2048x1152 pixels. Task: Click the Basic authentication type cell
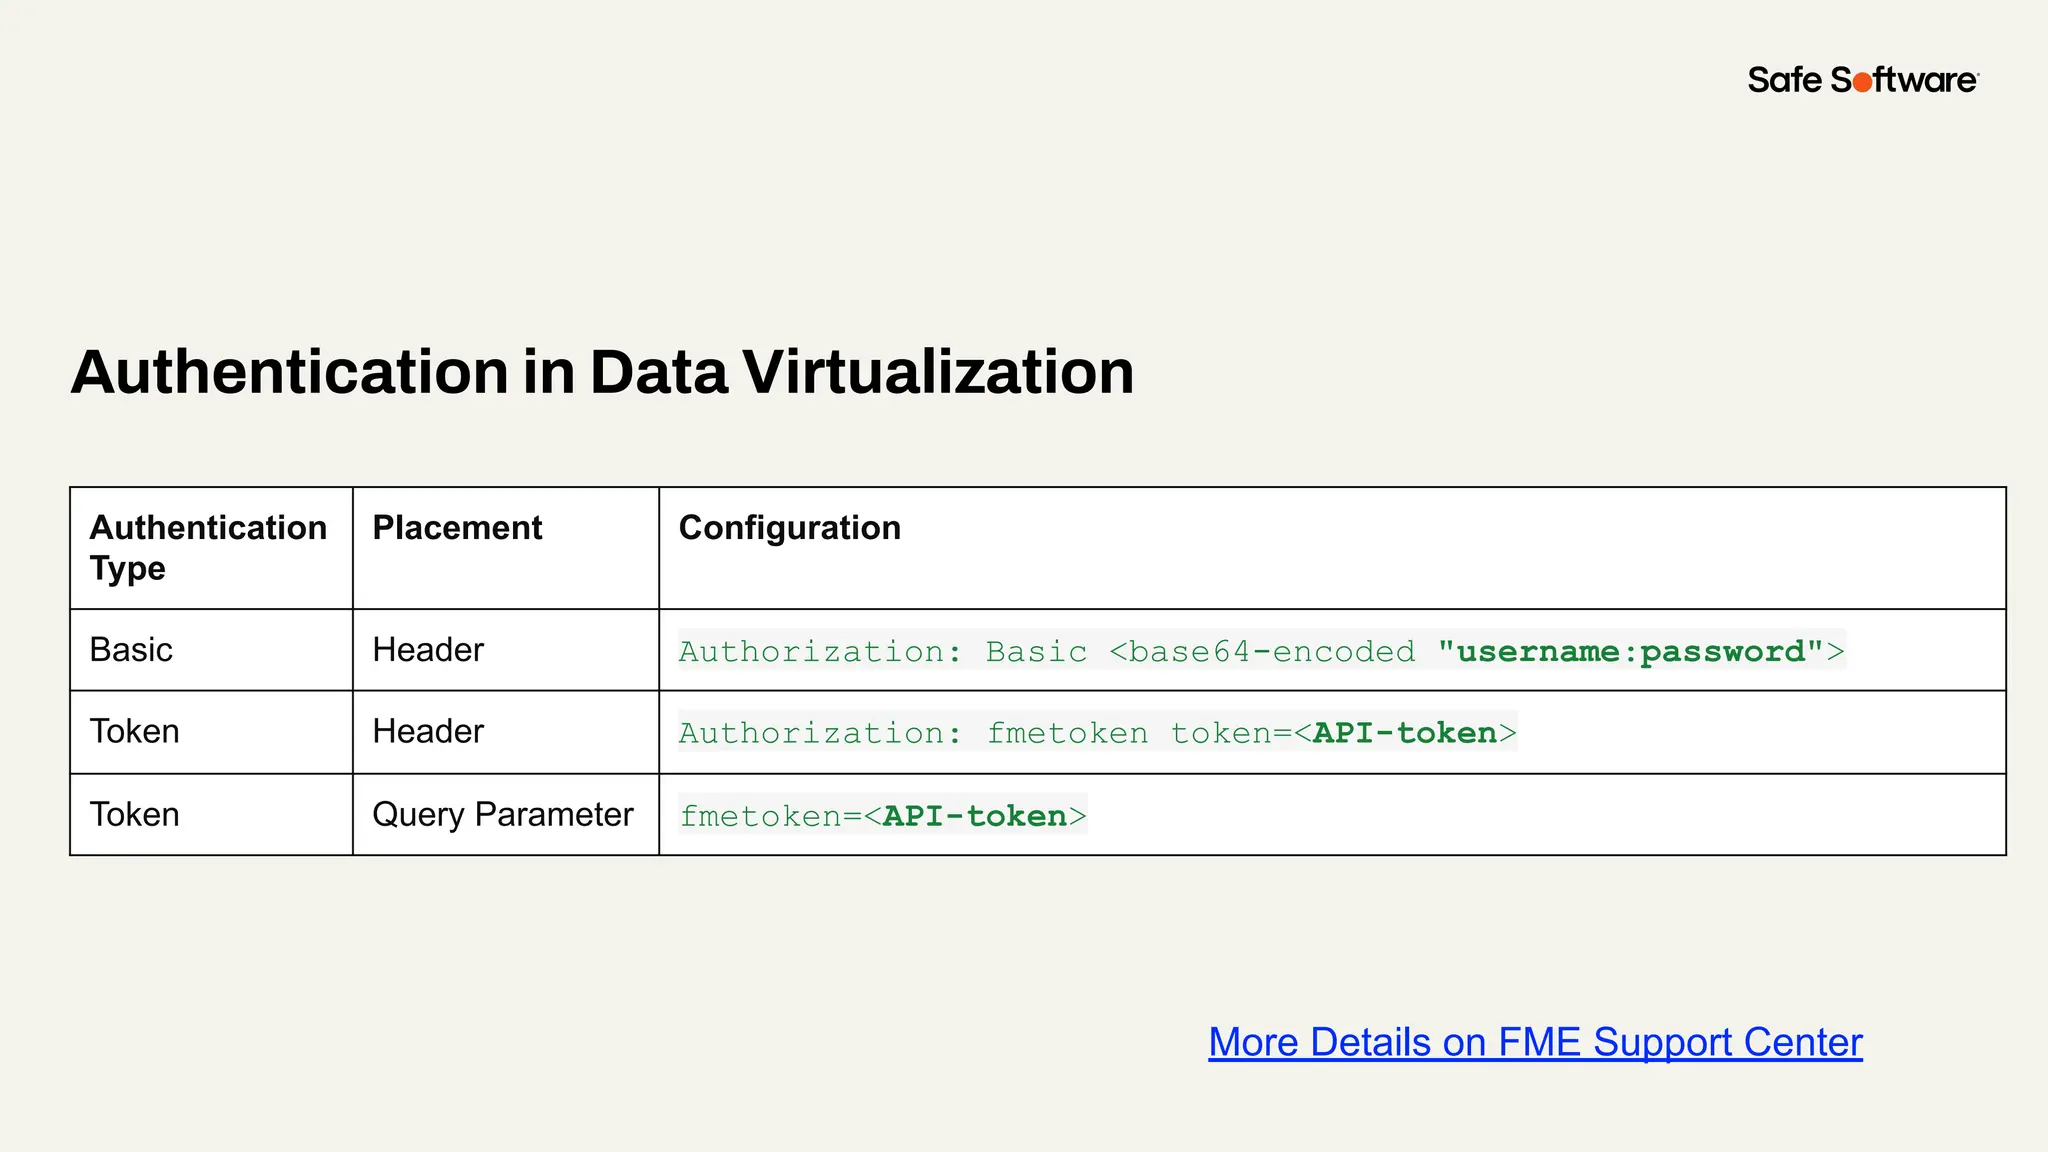[x=211, y=650]
